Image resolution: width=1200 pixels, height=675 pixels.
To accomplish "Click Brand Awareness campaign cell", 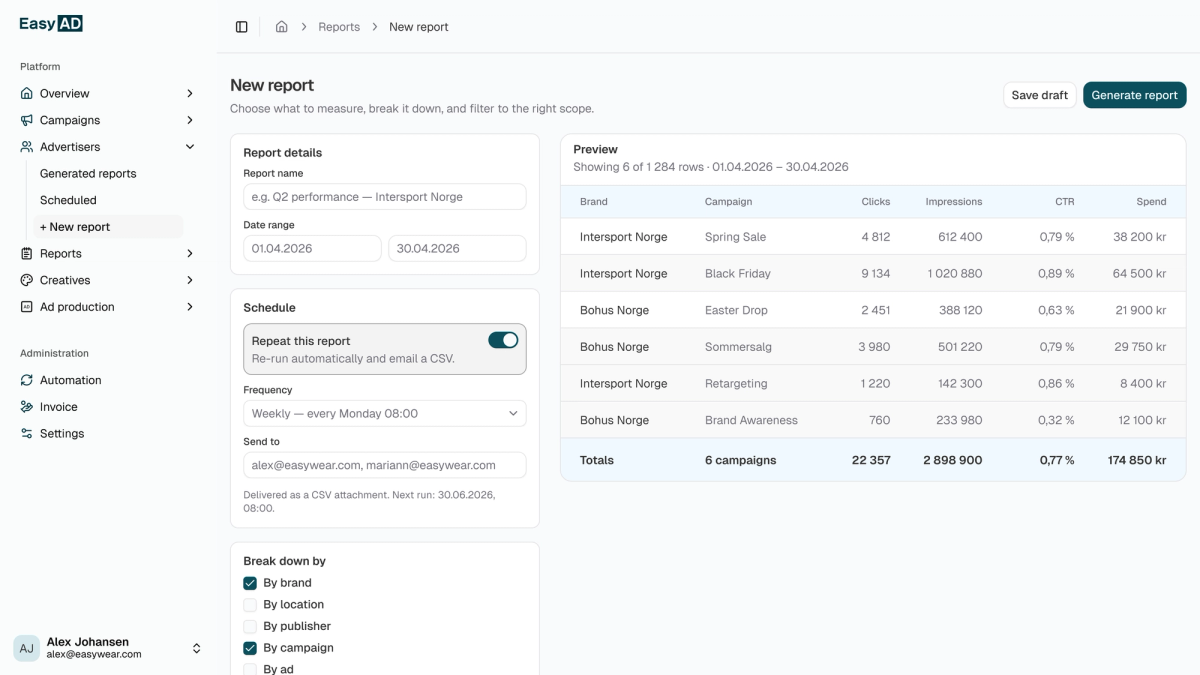I will click(x=751, y=421).
